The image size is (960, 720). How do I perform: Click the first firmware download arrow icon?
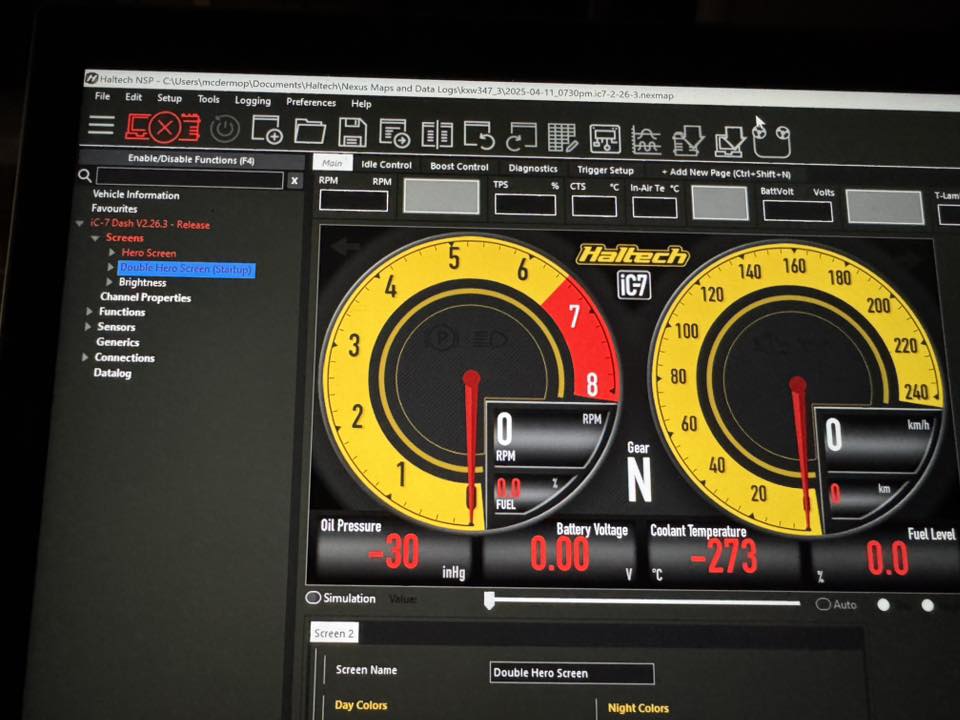coord(688,141)
